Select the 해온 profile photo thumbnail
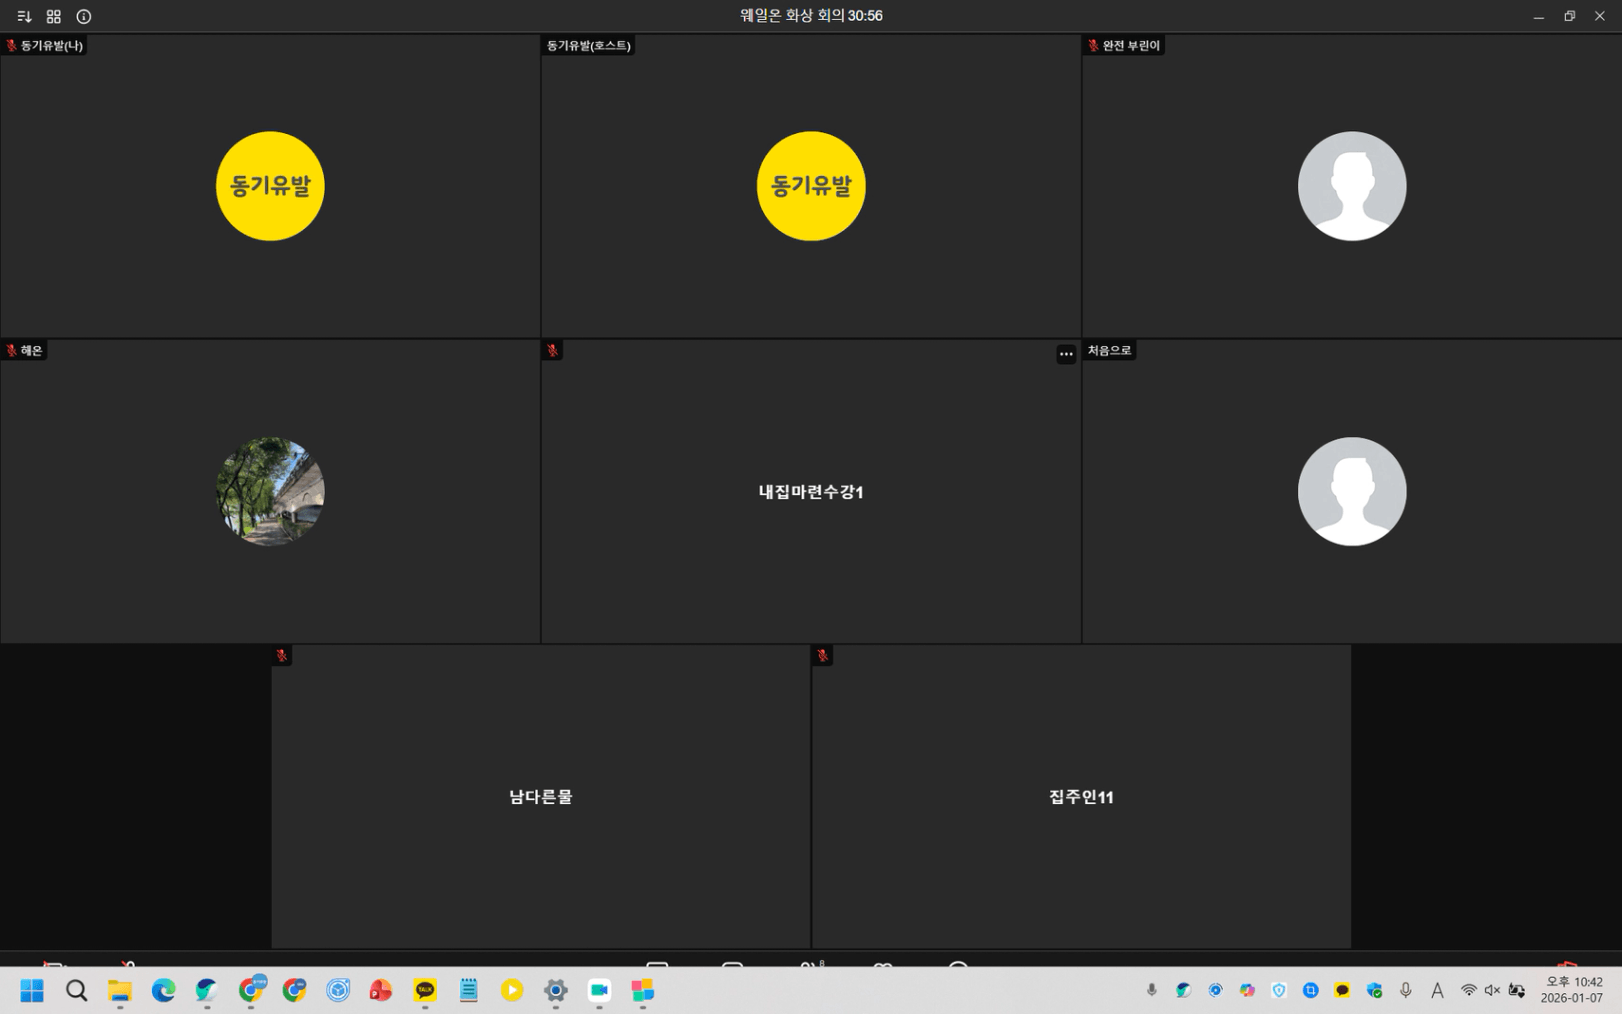 point(270,491)
